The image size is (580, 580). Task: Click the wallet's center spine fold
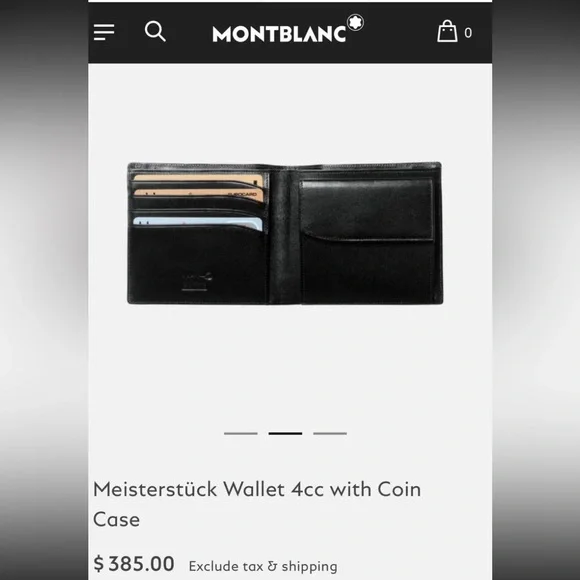[284, 235]
